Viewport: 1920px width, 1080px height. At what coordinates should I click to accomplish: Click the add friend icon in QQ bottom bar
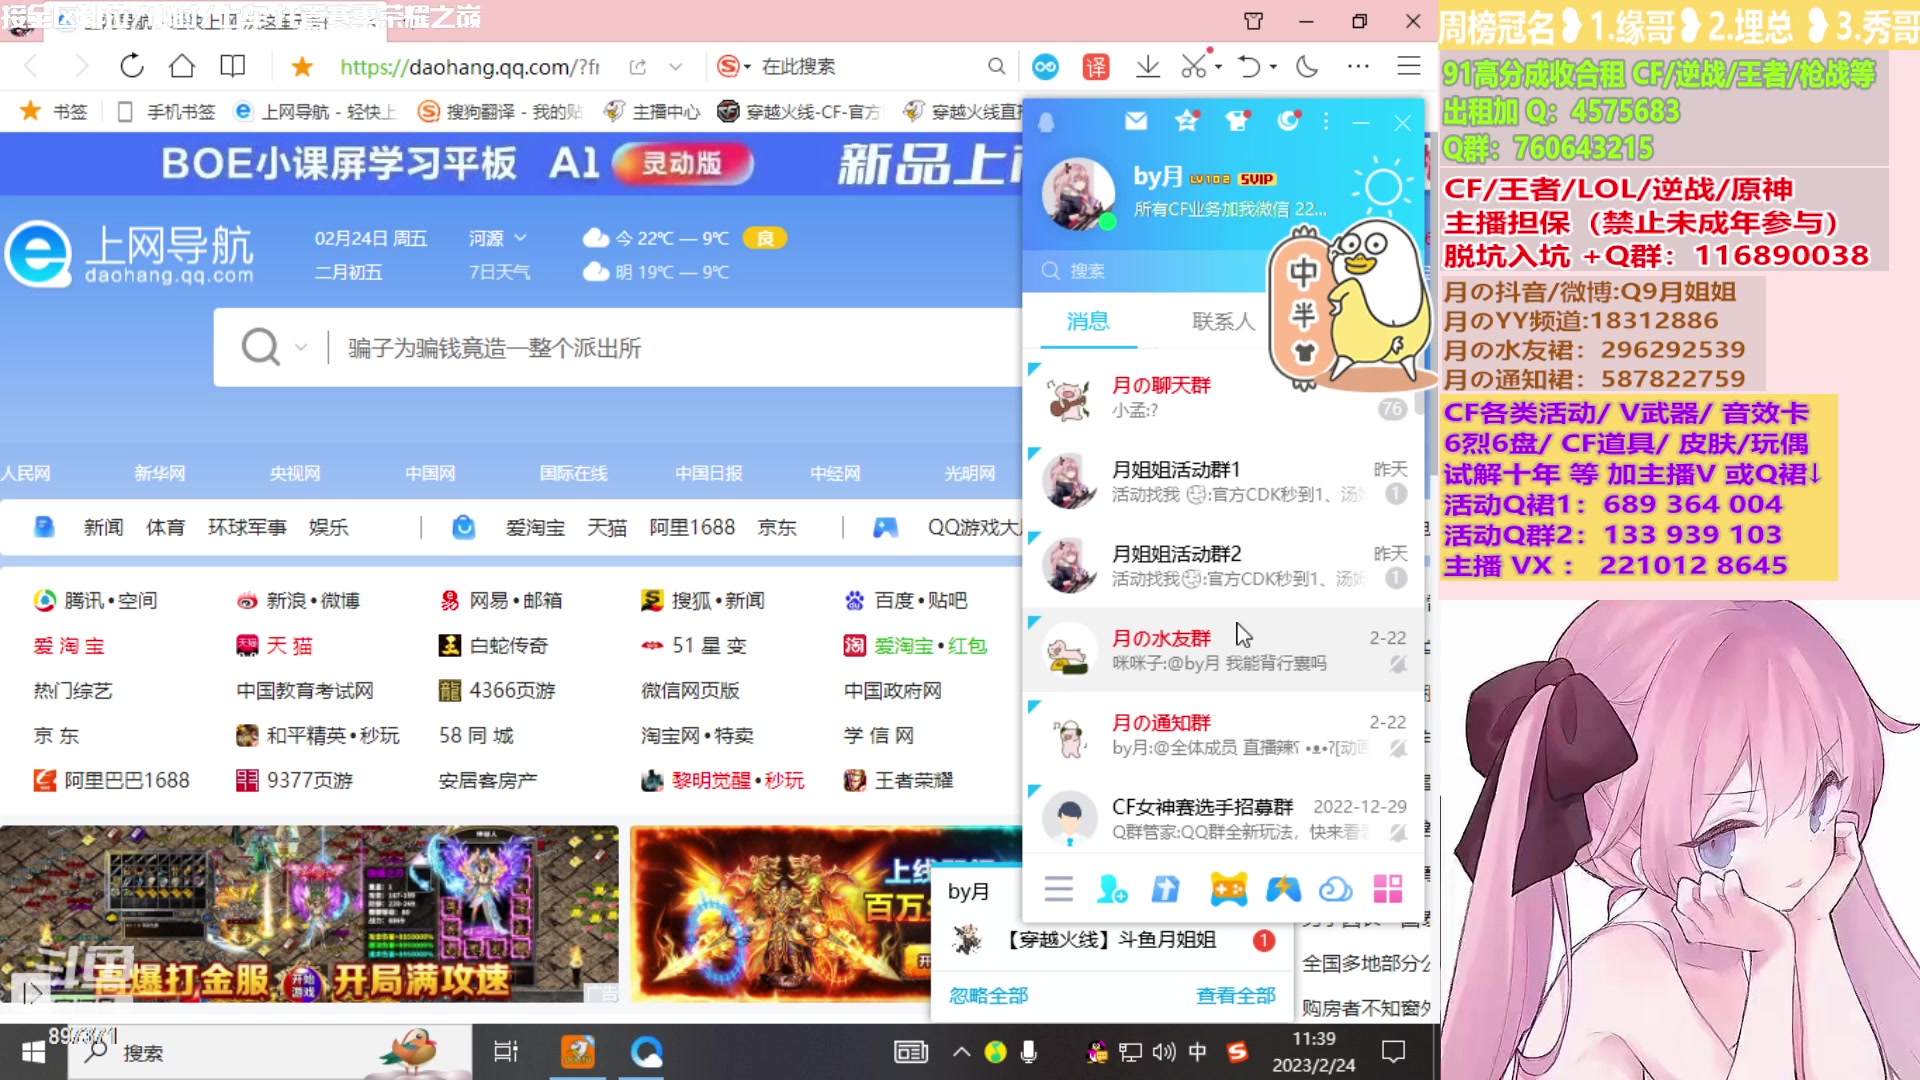1112,889
